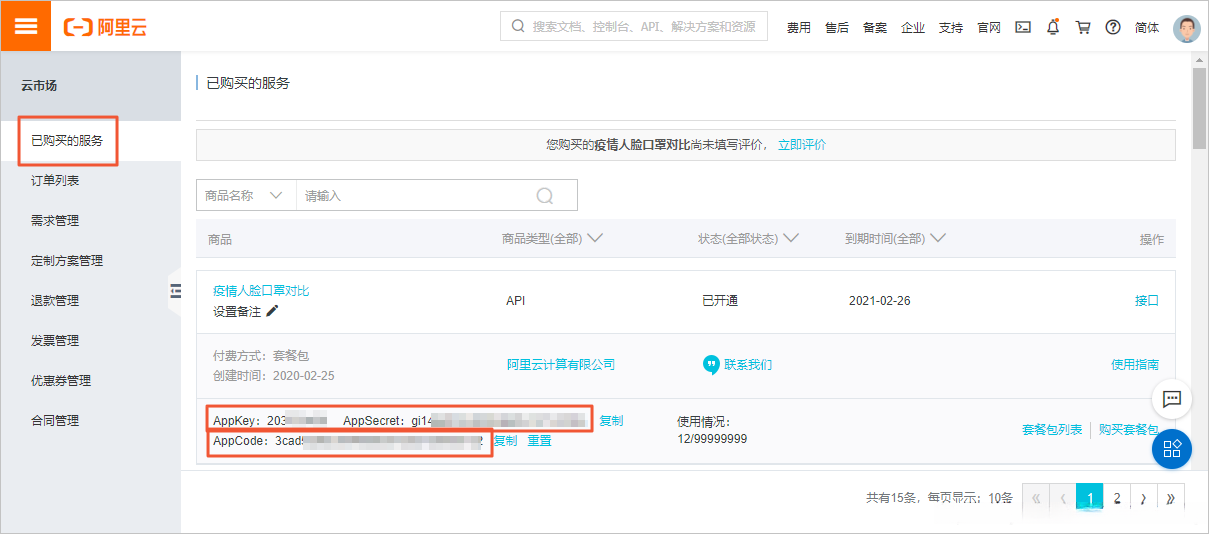Click the 立即评价 link
The width and height of the screenshot is (1209, 534).
click(x=802, y=145)
